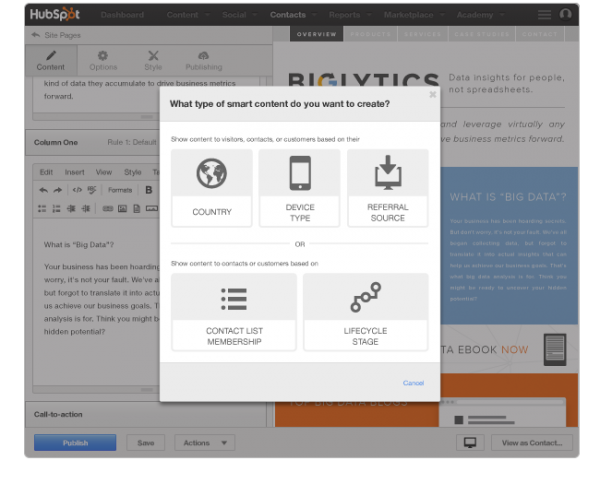
Task: Click the Call-to-action module header
Action: coord(146,414)
